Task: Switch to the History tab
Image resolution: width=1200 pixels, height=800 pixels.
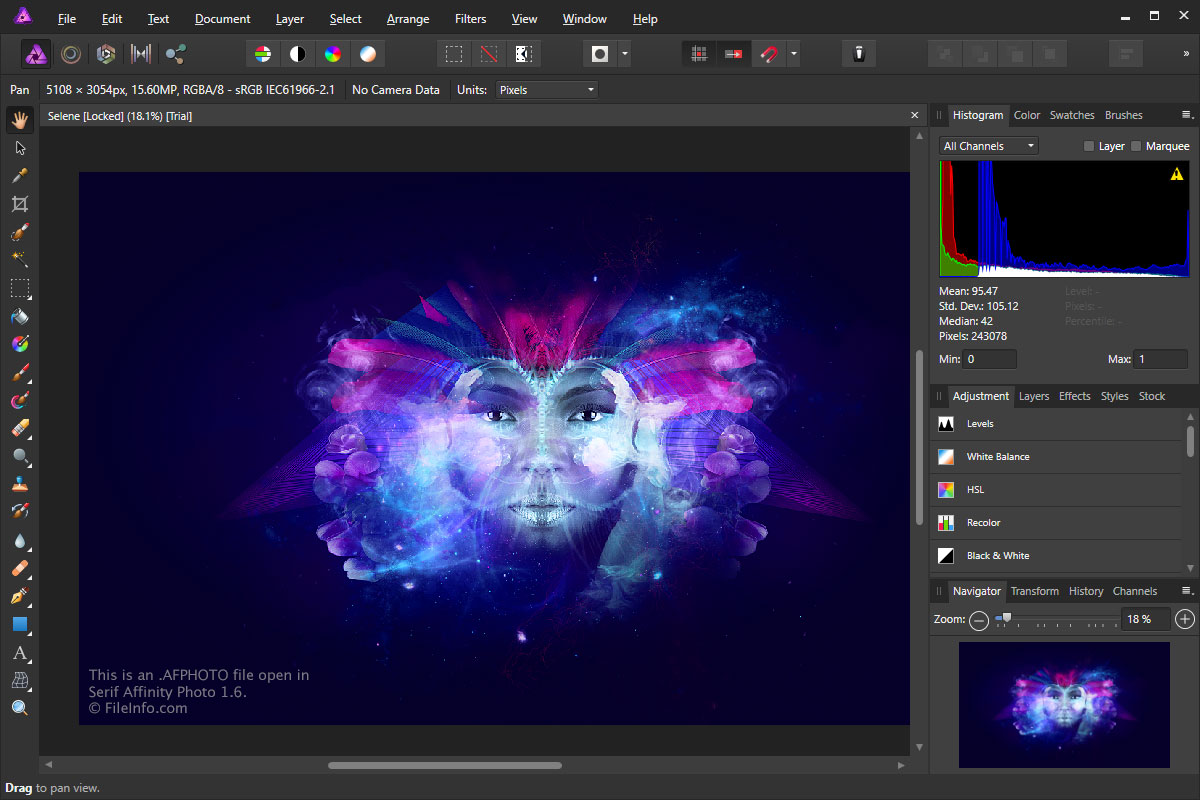Action: (x=1086, y=591)
